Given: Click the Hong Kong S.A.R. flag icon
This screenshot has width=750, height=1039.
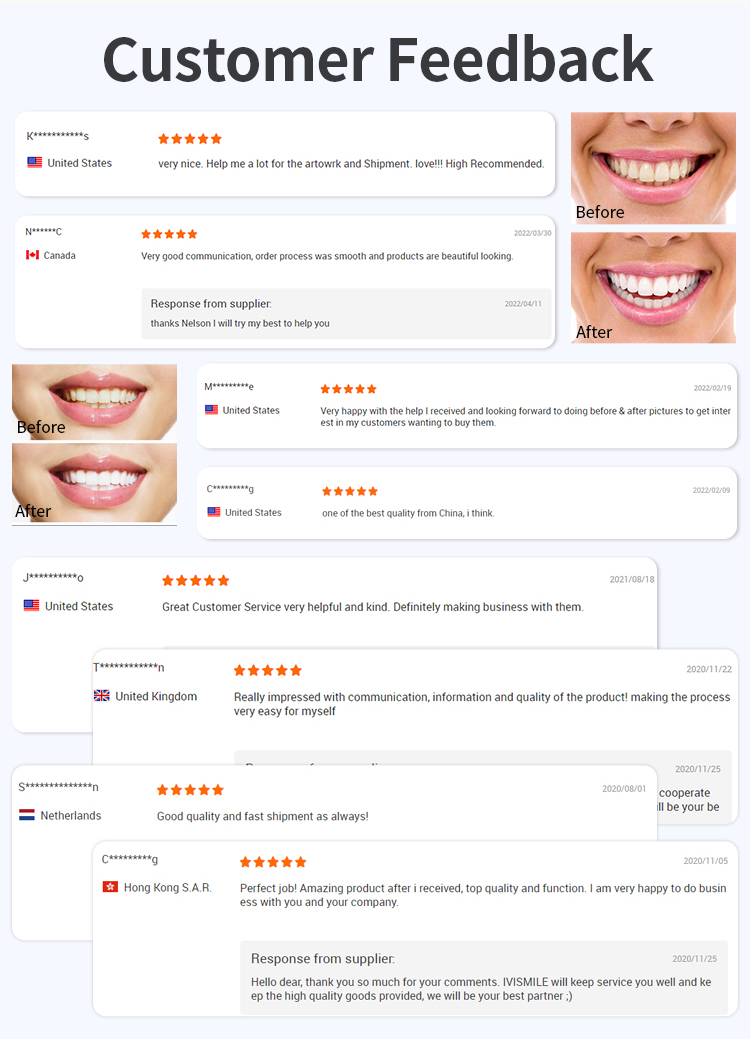Looking at the screenshot, I should coord(110,887).
